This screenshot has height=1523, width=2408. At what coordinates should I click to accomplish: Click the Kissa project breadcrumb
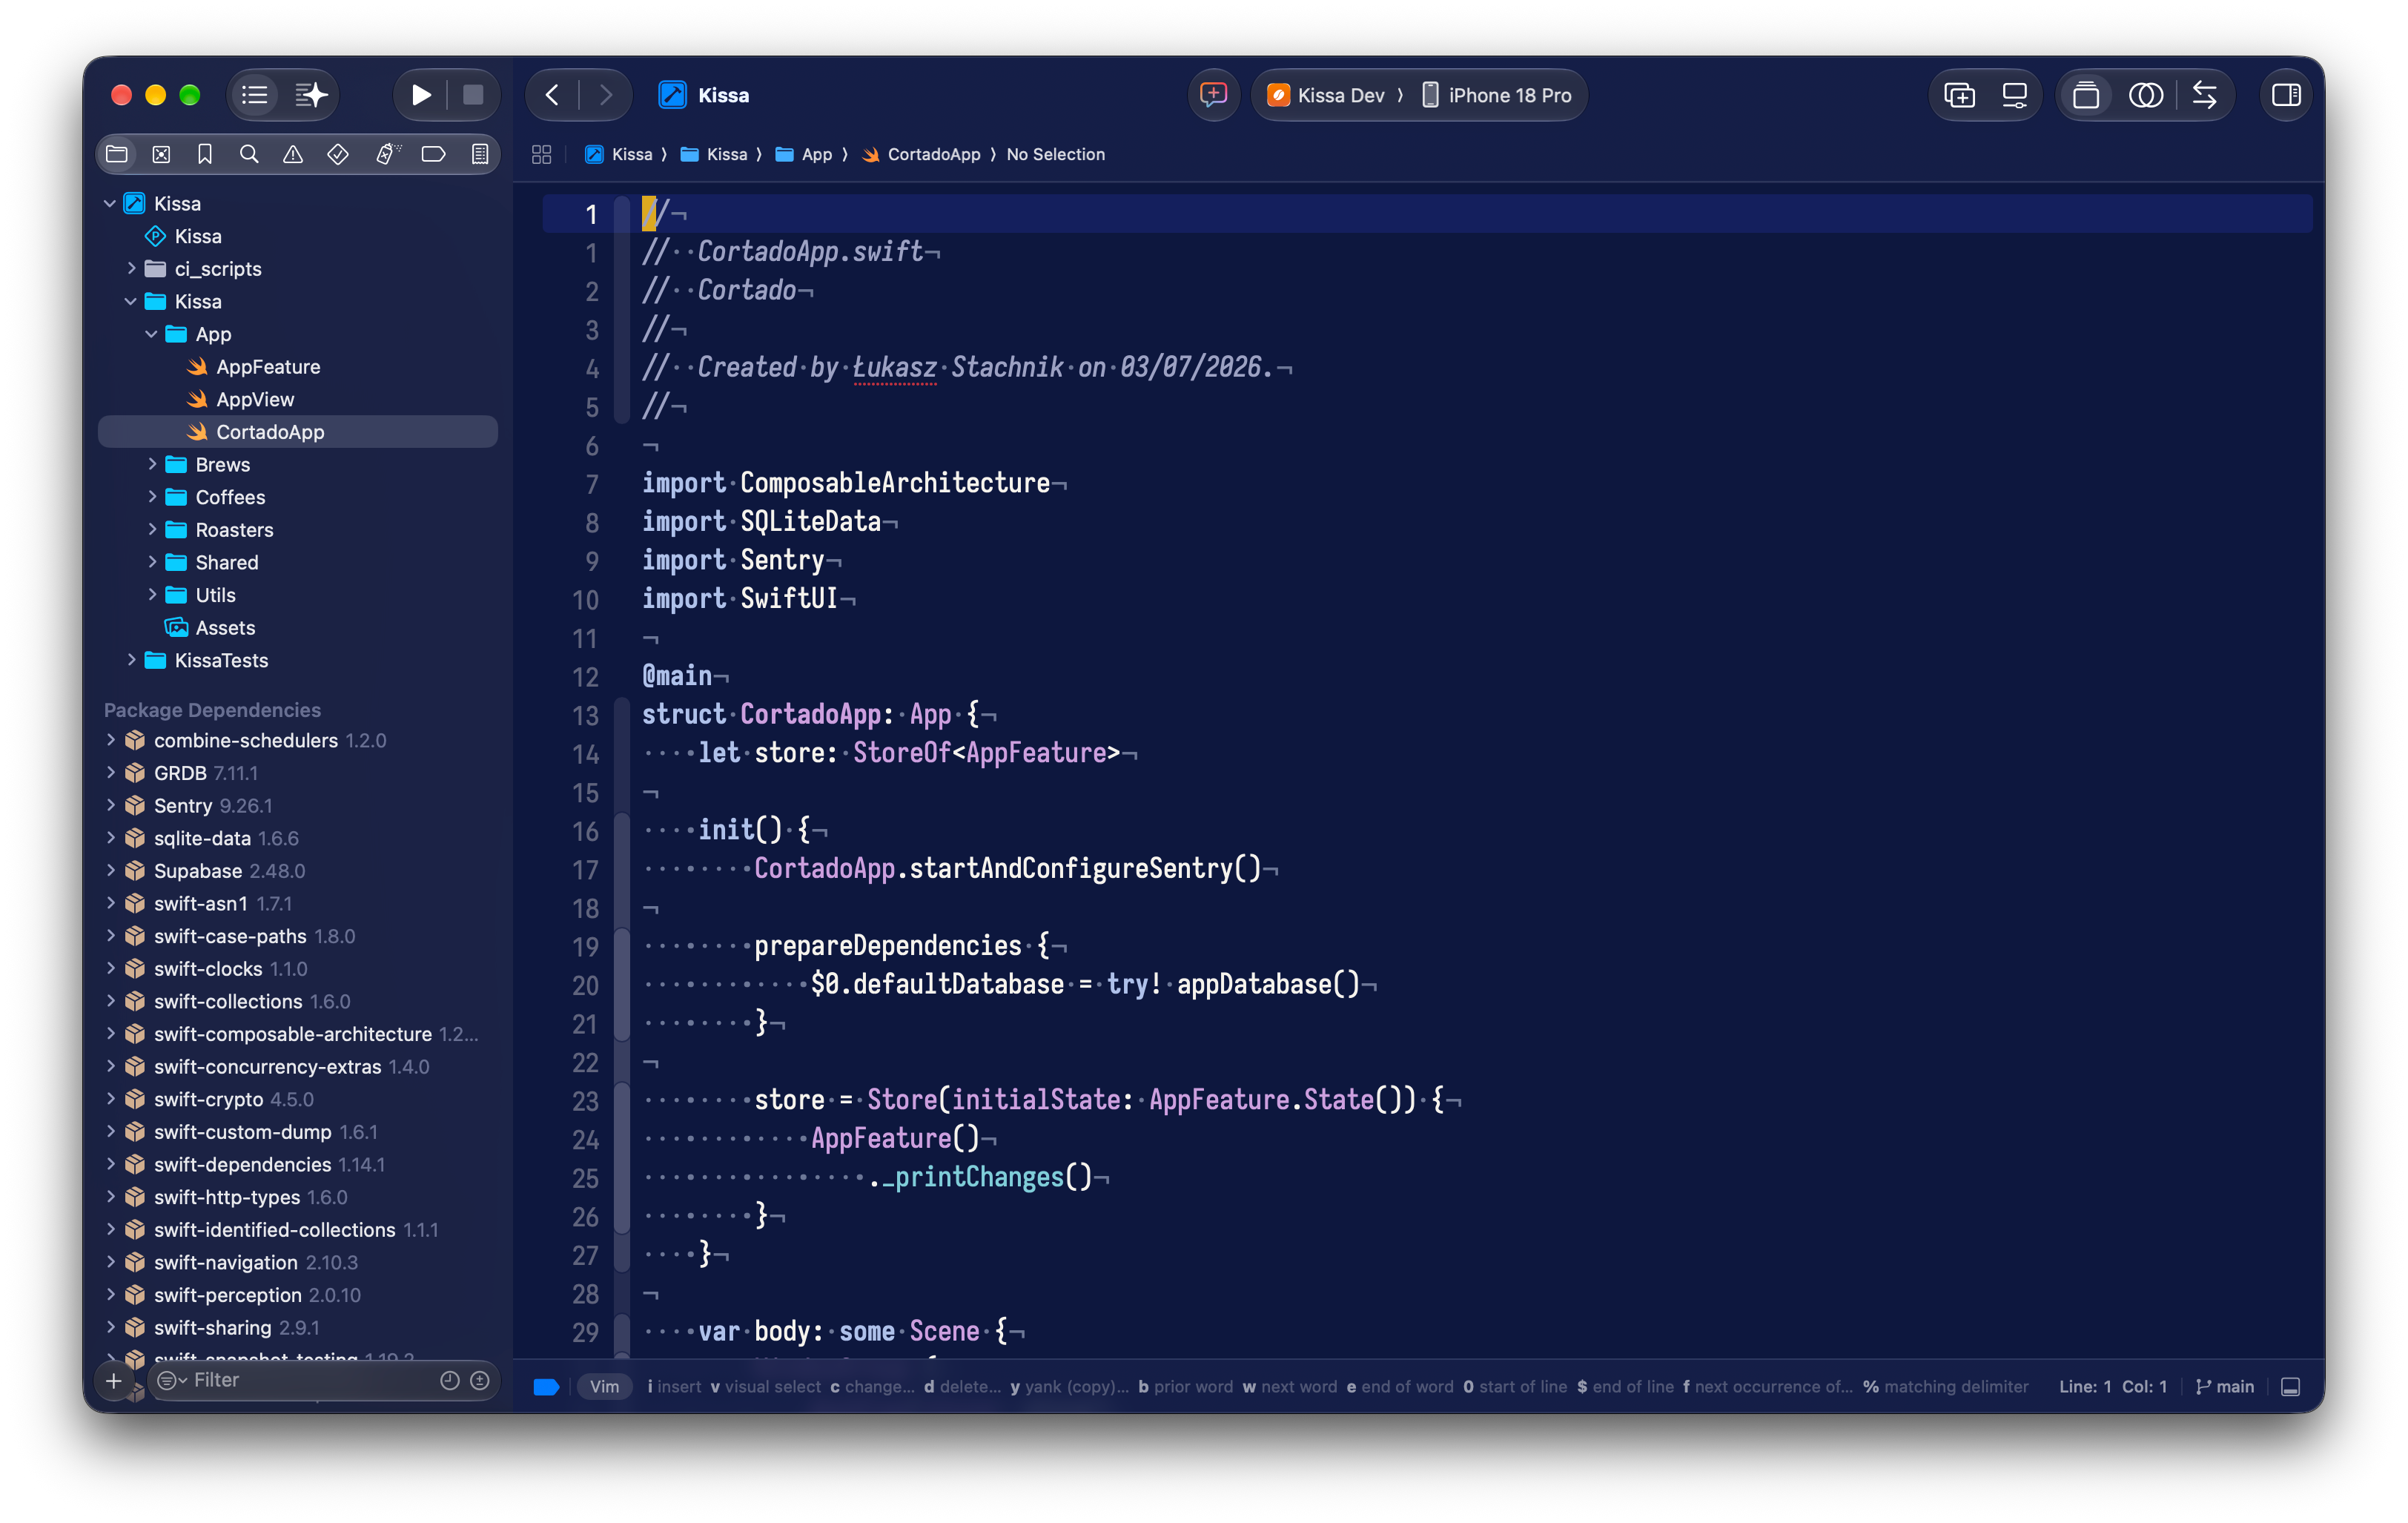point(619,154)
